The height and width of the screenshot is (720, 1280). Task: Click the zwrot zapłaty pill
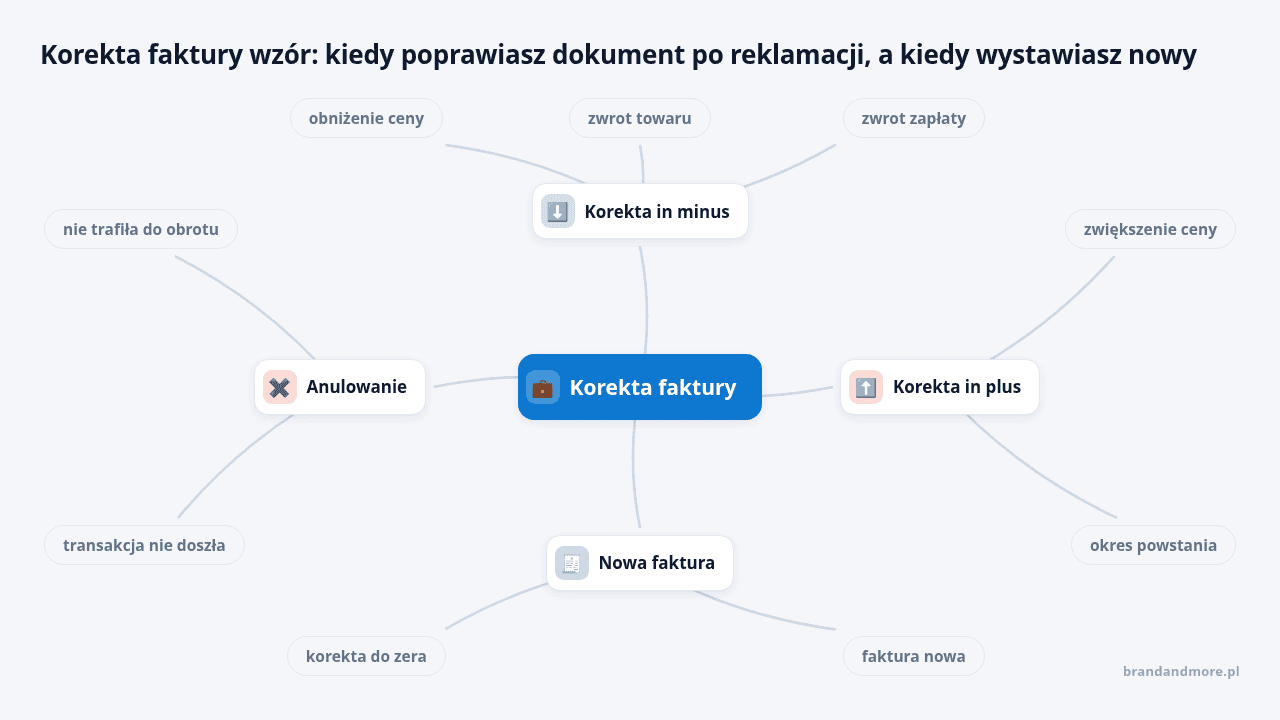click(x=914, y=118)
